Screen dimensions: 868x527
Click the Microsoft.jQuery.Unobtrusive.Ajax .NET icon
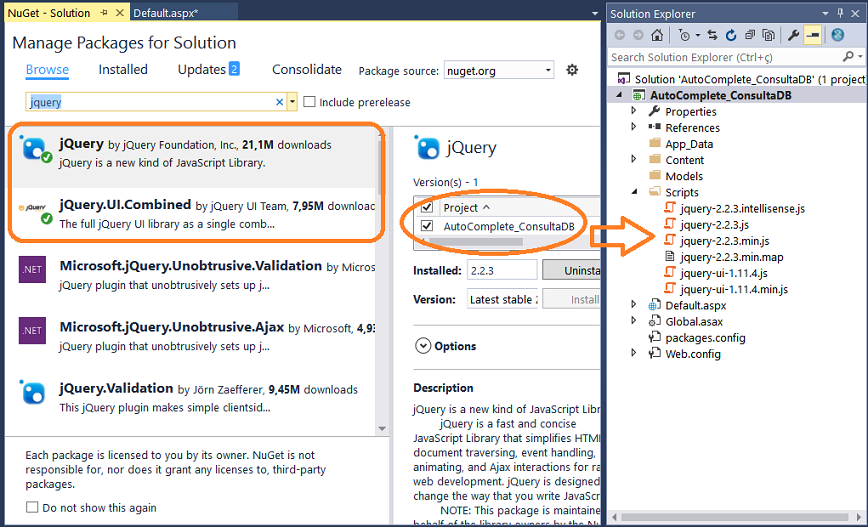tap(32, 330)
